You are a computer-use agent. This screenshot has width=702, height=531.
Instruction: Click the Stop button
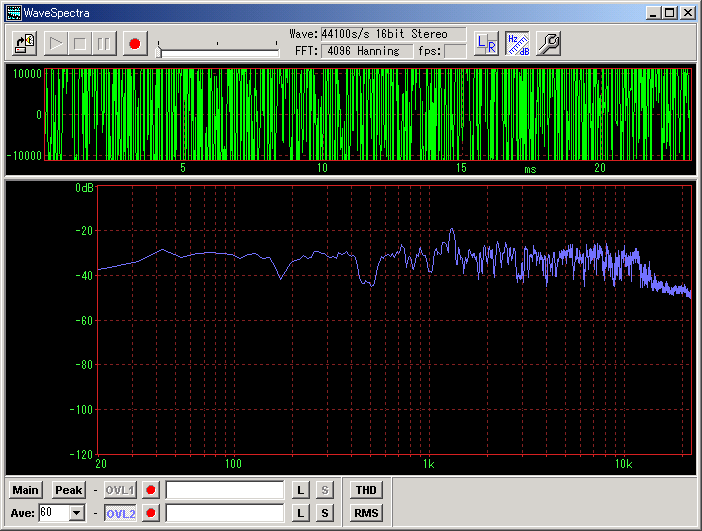tap(80, 43)
